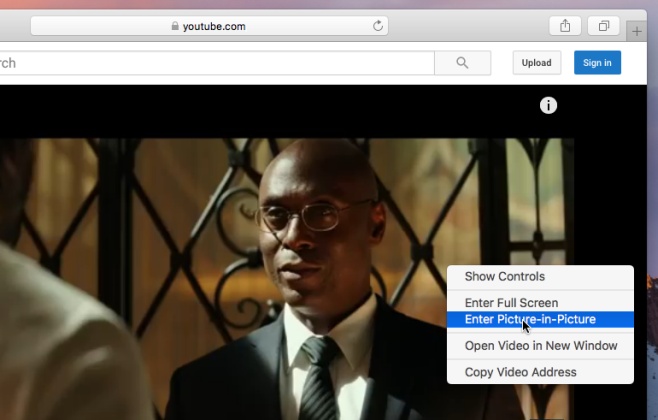Click the blue Sign in button
The width and height of the screenshot is (658, 420).
[597, 63]
